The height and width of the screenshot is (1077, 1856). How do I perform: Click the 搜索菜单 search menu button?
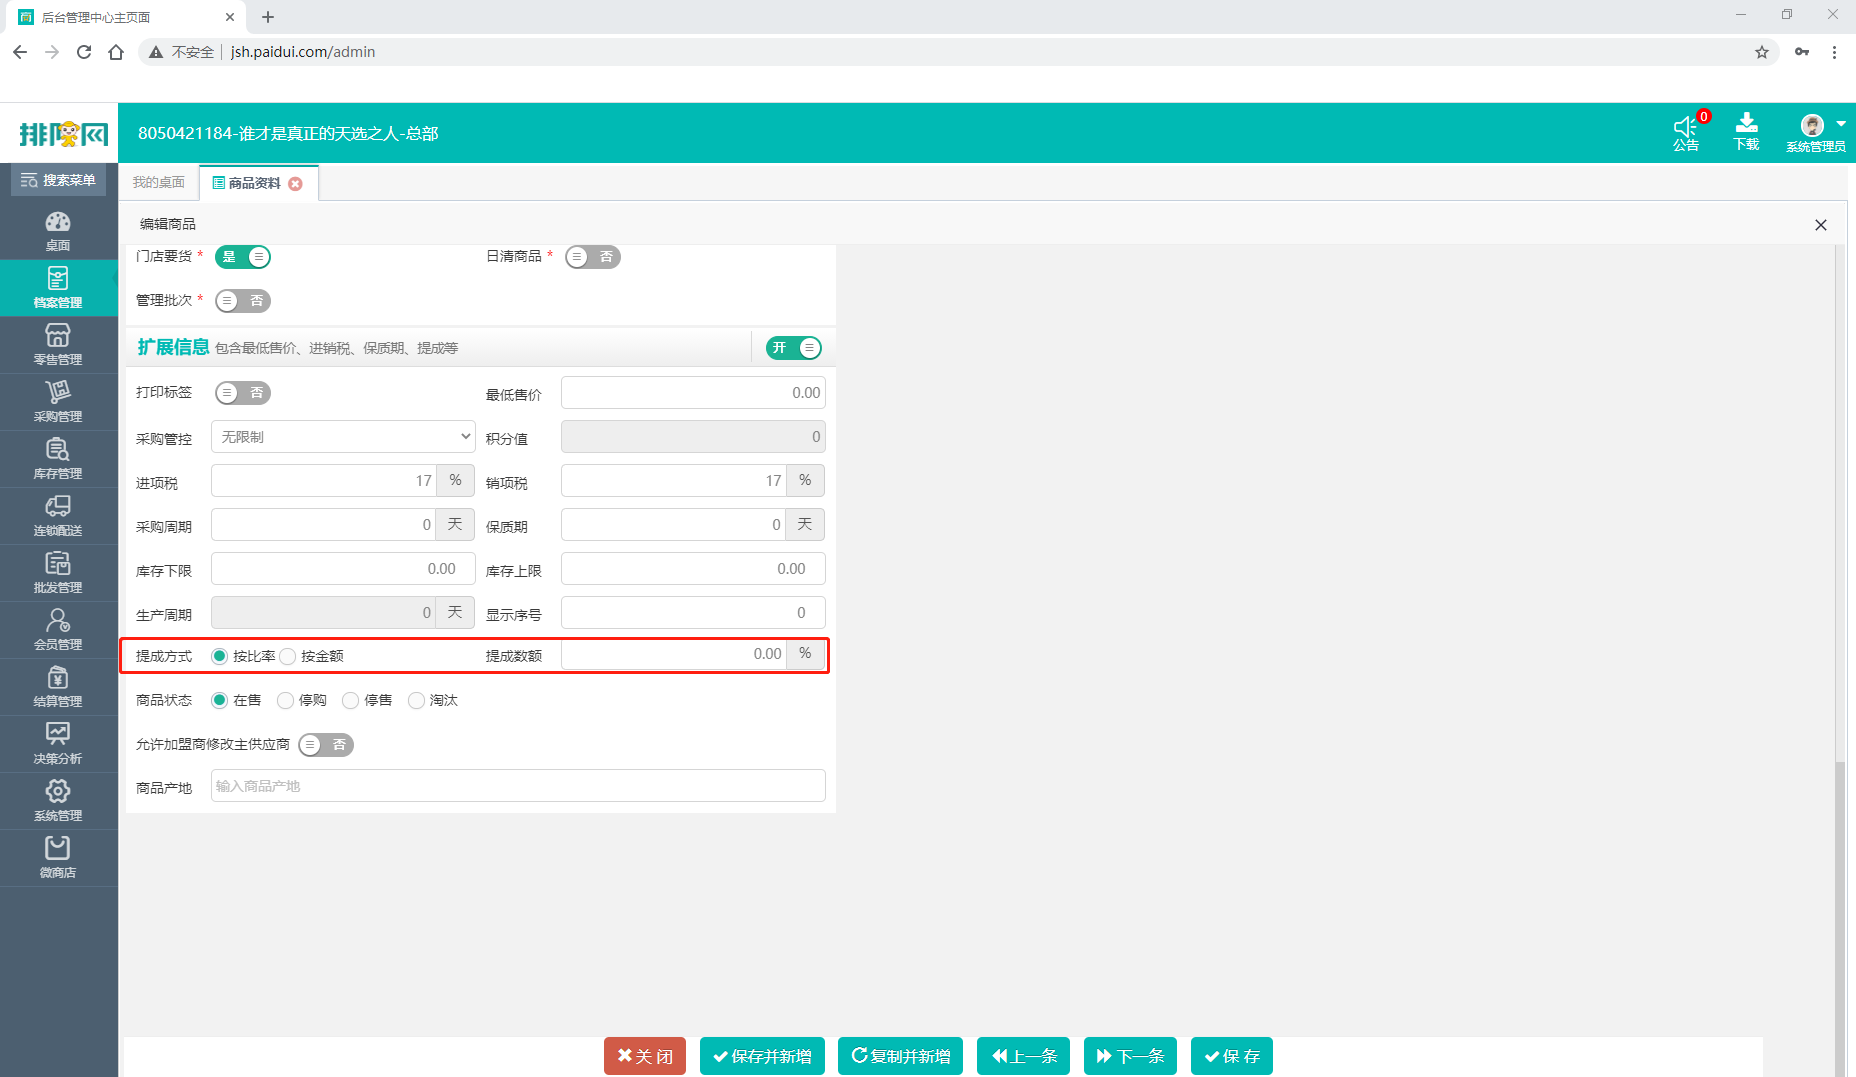(x=58, y=180)
